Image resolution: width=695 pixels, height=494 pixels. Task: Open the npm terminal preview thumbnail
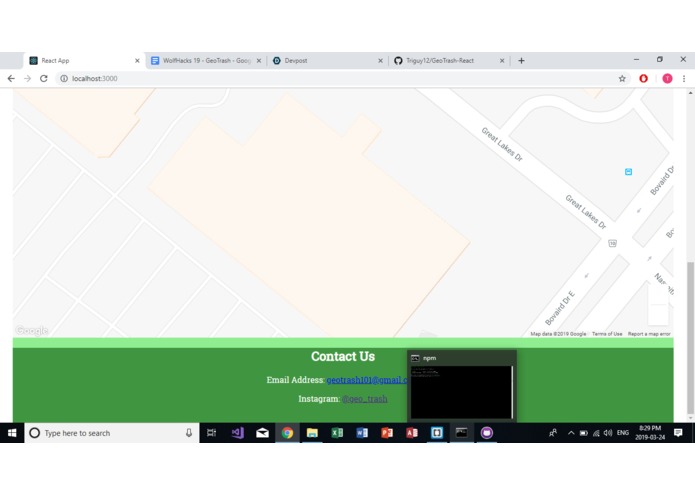[461, 385]
